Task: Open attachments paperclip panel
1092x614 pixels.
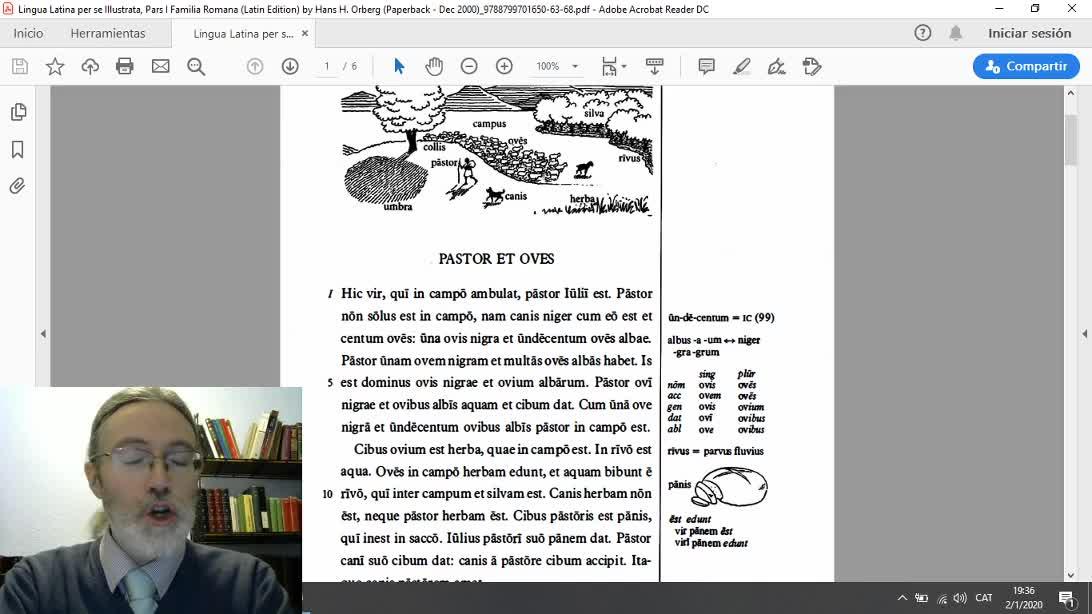Action: point(18,186)
